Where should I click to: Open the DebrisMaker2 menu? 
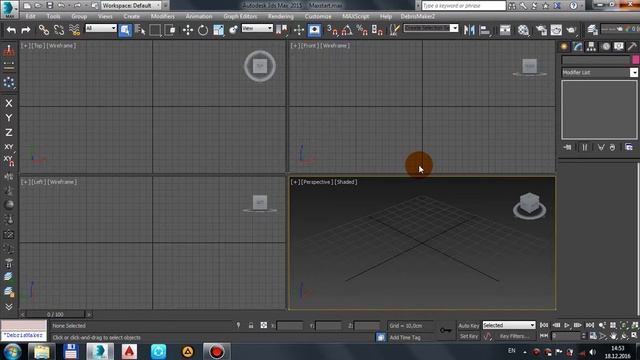point(418,16)
